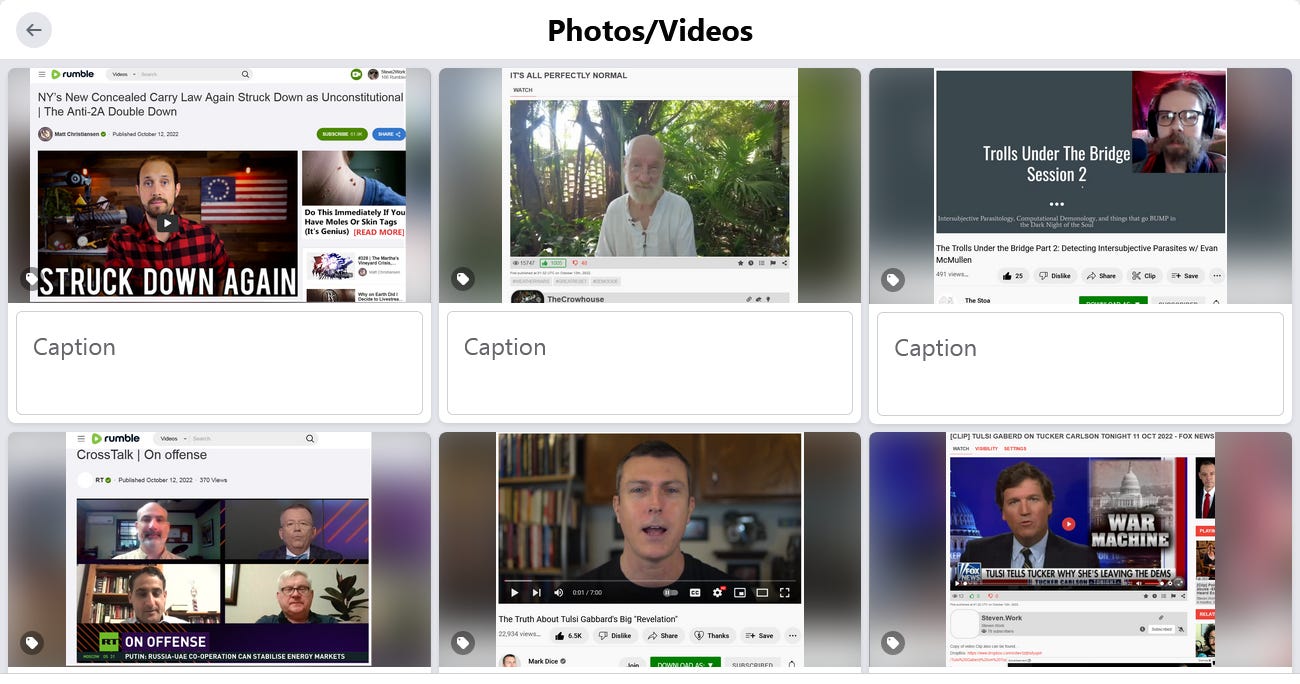Open the It's All Perfectly Normal thumbnail
Image resolution: width=1300 pixels, height=684 pixels.
pos(650,185)
